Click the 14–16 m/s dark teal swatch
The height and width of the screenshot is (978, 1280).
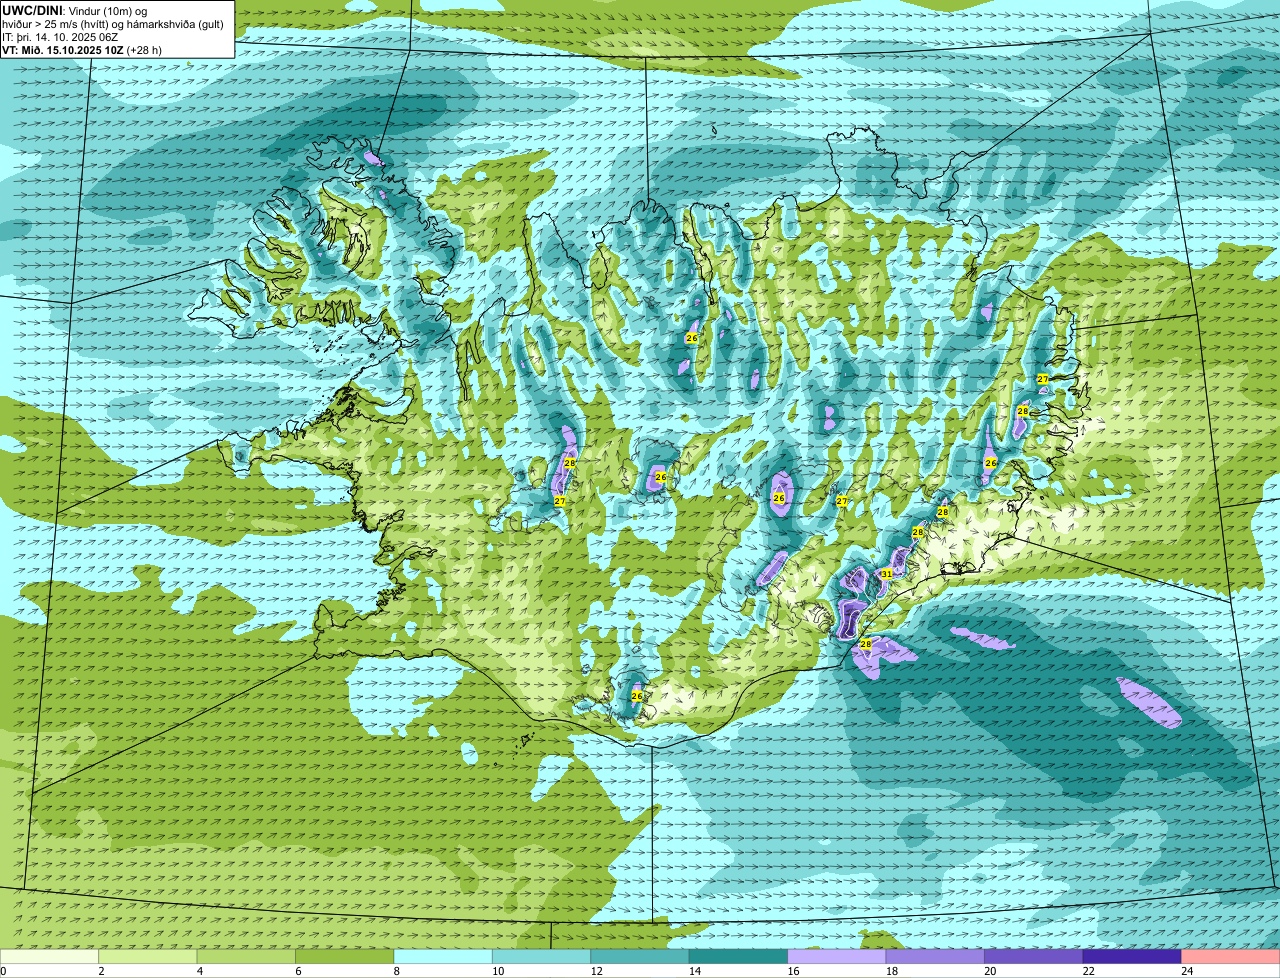click(x=738, y=957)
